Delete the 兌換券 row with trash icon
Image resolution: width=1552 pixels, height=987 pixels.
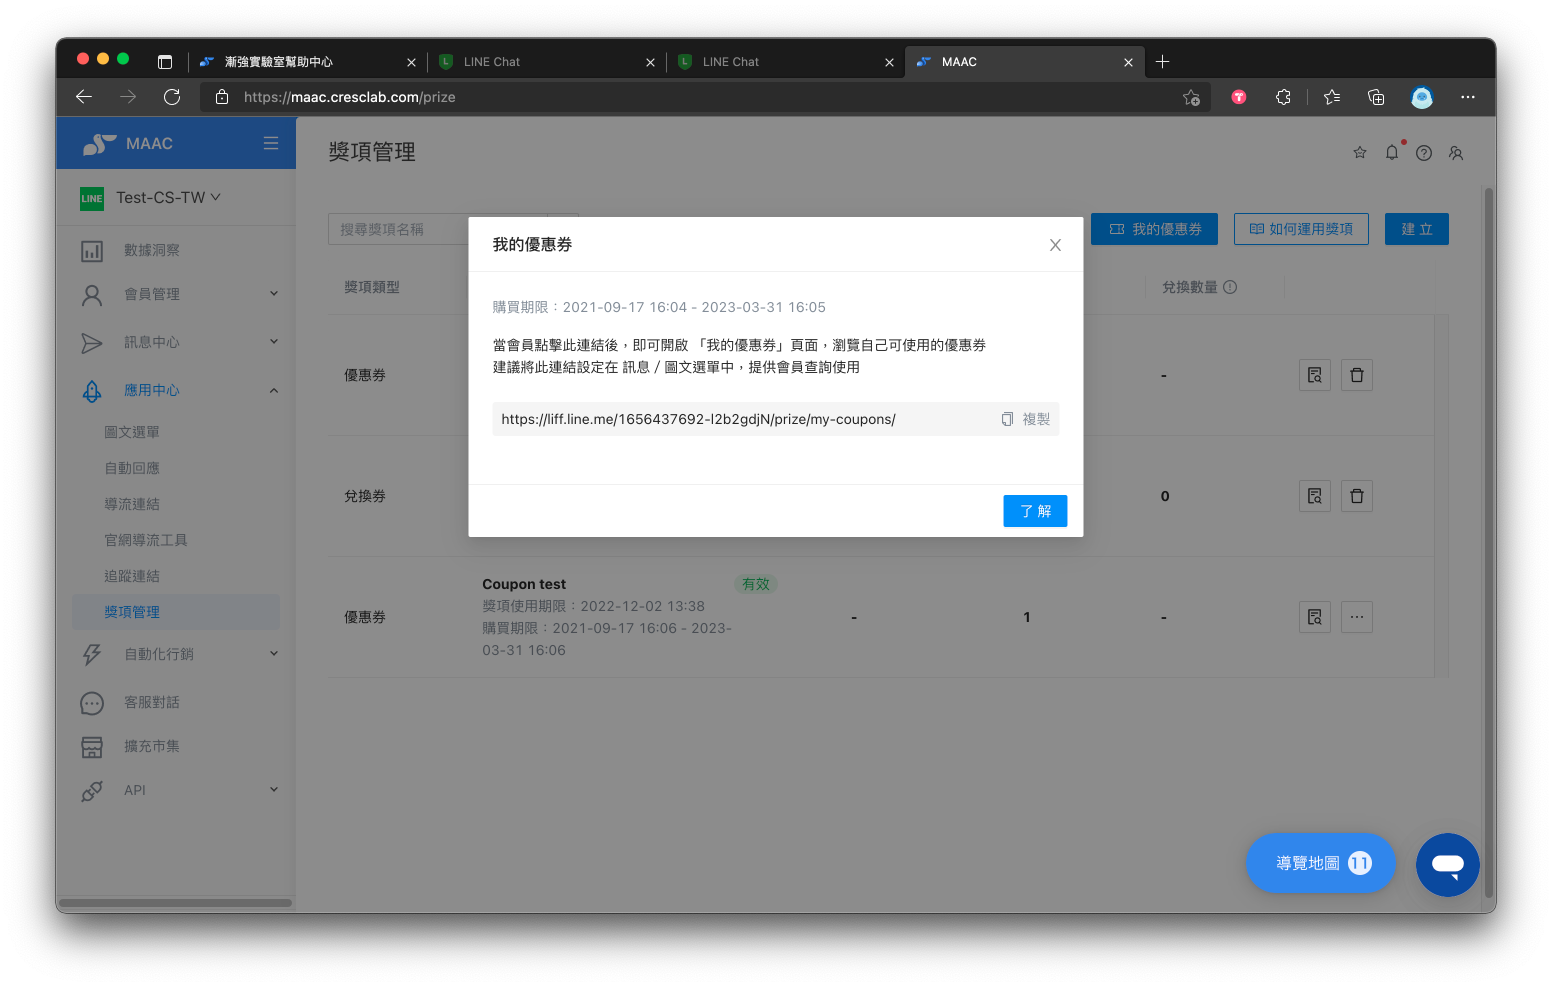pos(1357,496)
